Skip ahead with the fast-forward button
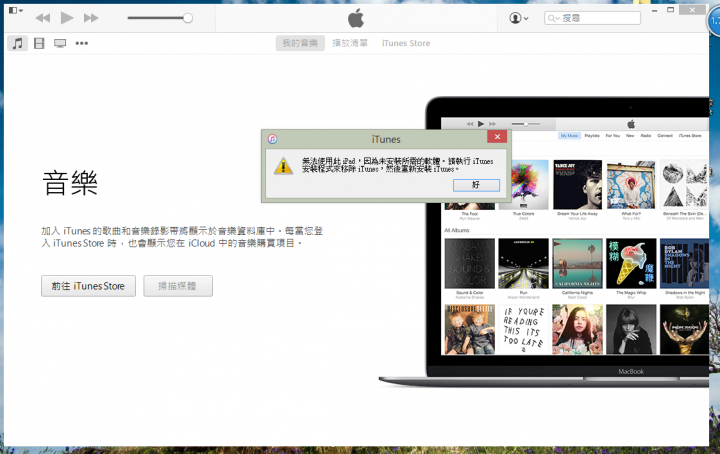Image resolution: width=720 pixels, height=454 pixels. click(91, 18)
